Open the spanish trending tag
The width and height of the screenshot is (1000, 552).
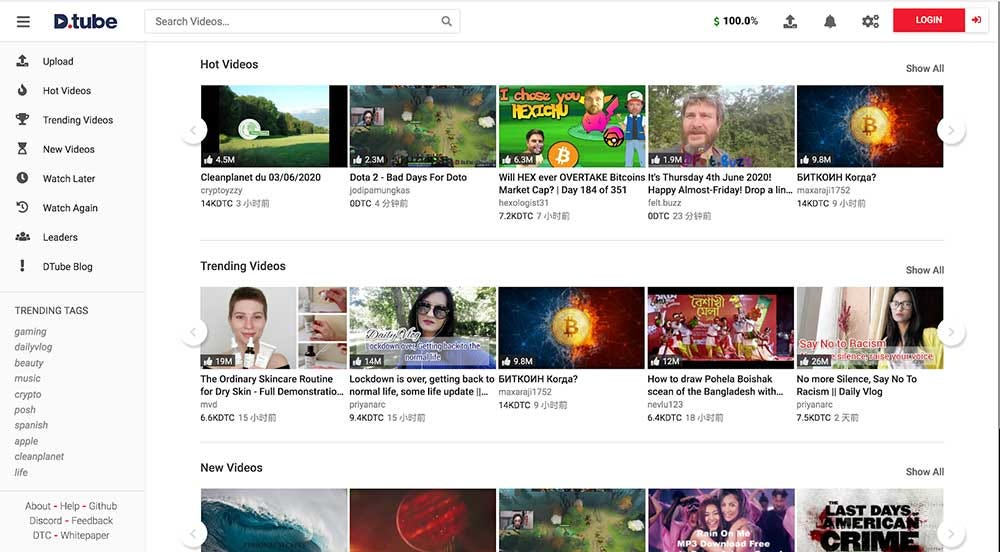pyautogui.click(x=31, y=425)
